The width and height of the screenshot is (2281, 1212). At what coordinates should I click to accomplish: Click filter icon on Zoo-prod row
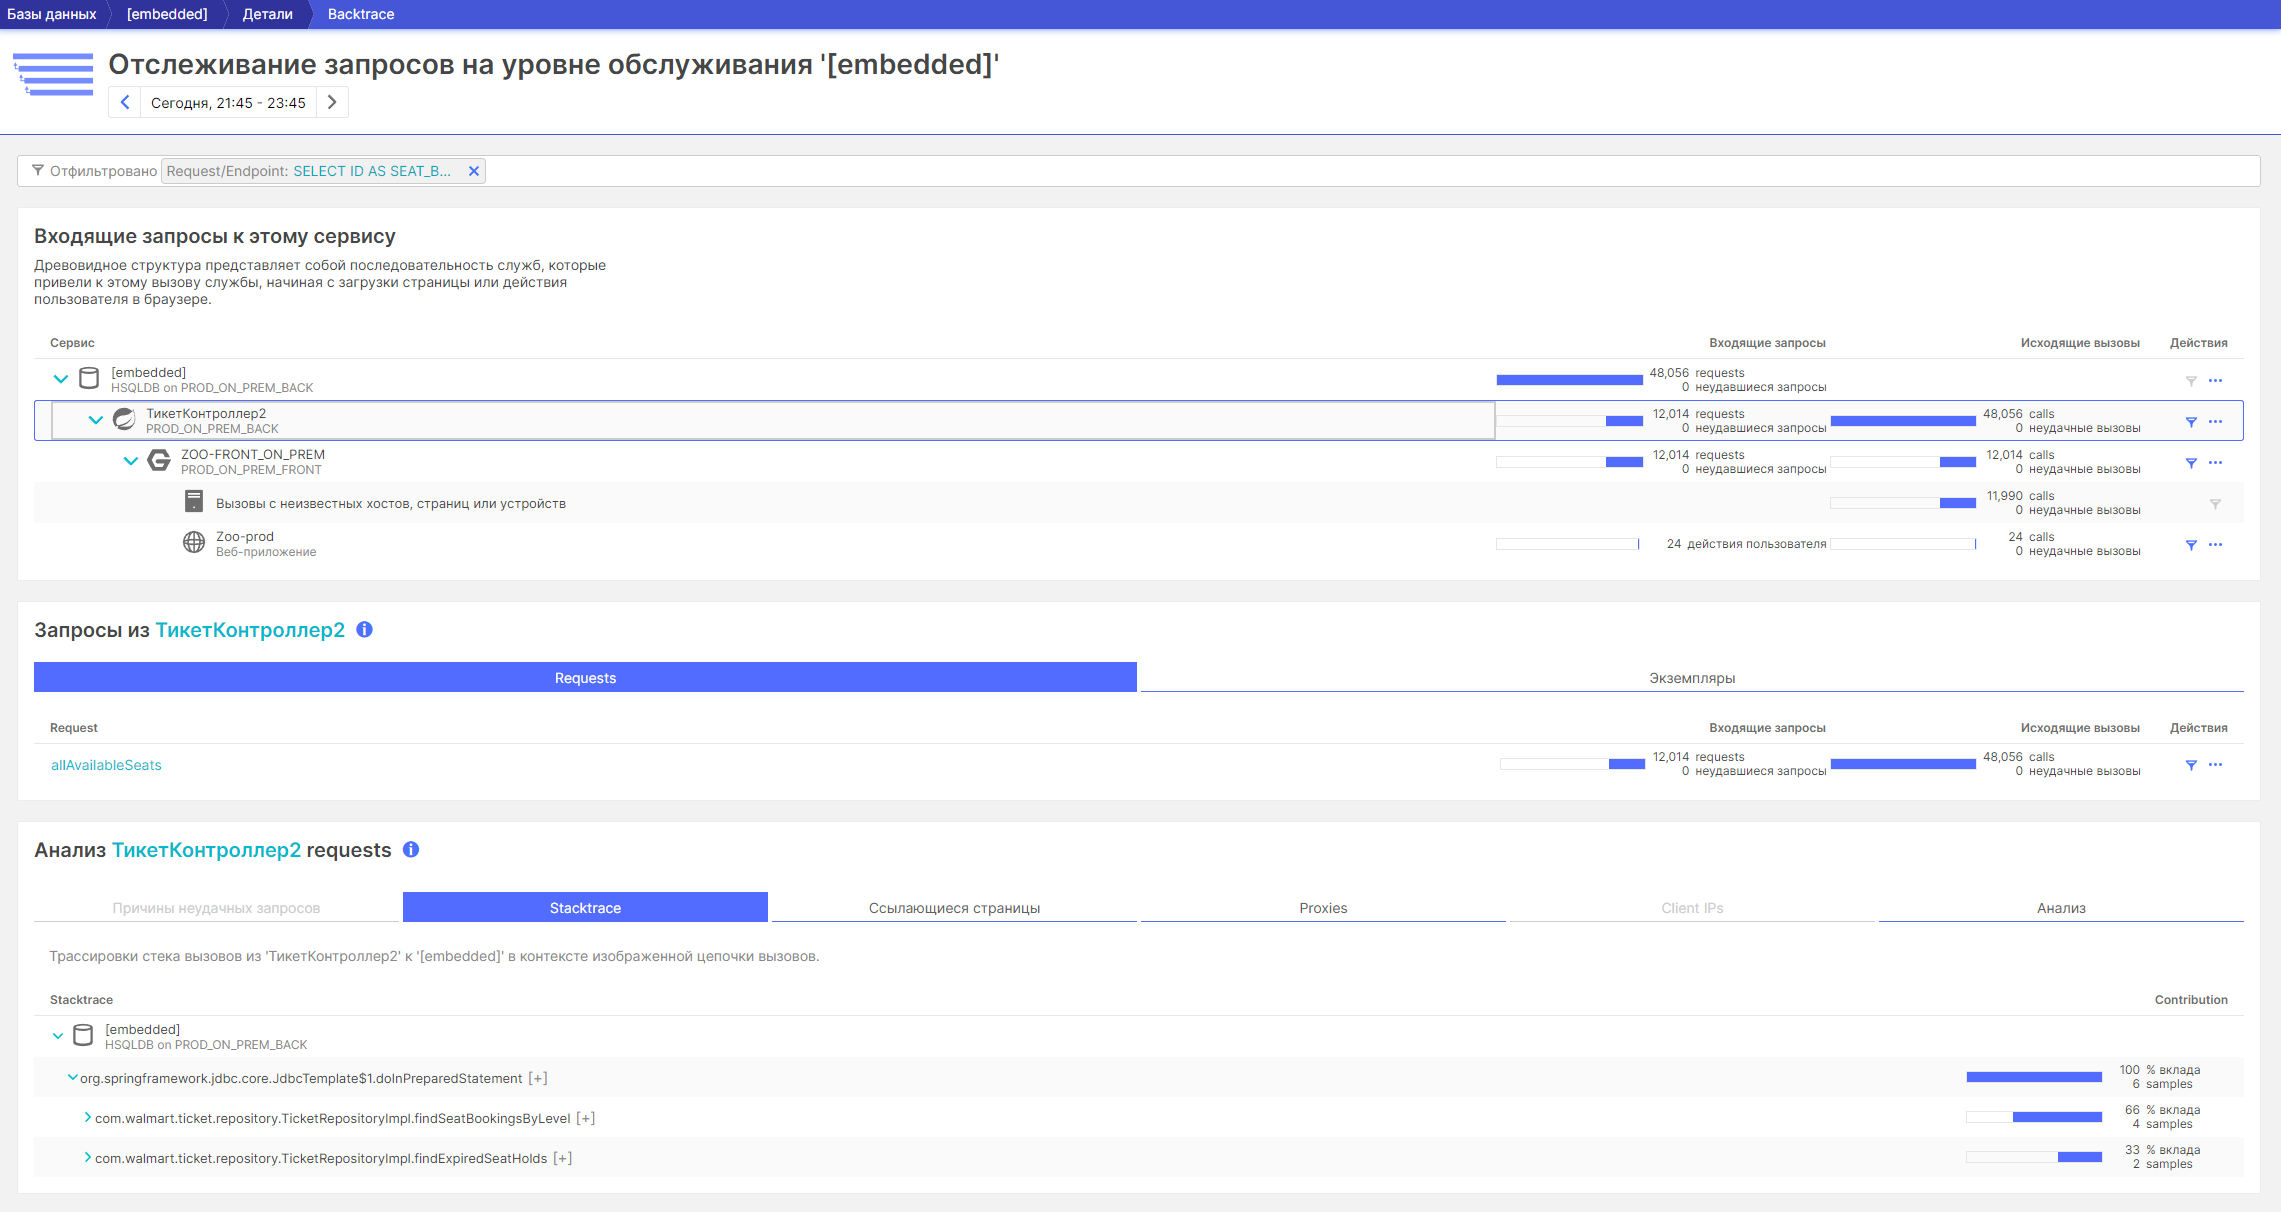tap(2190, 545)
